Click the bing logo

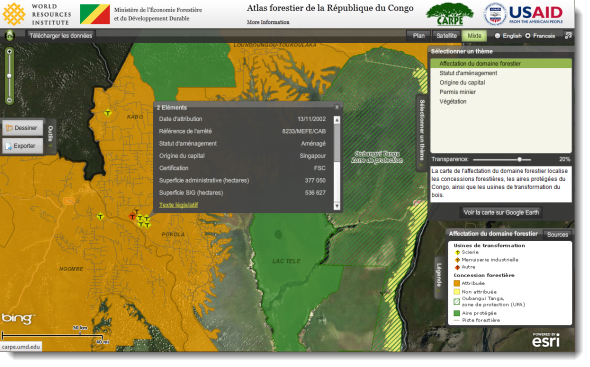[x=18, y=318]
